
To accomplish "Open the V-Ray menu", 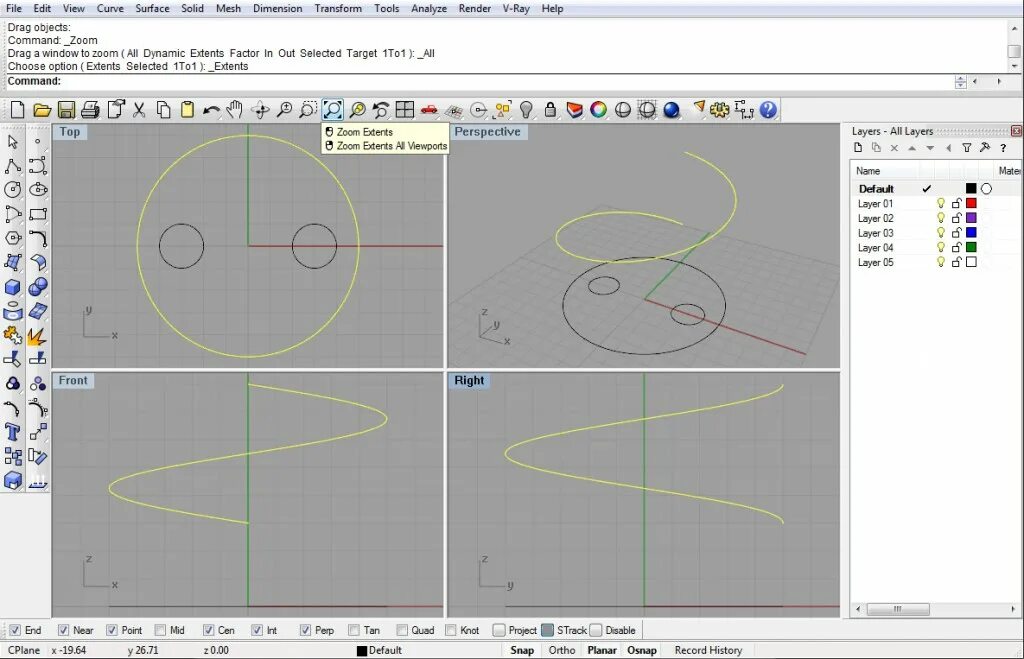I will 516,8.
